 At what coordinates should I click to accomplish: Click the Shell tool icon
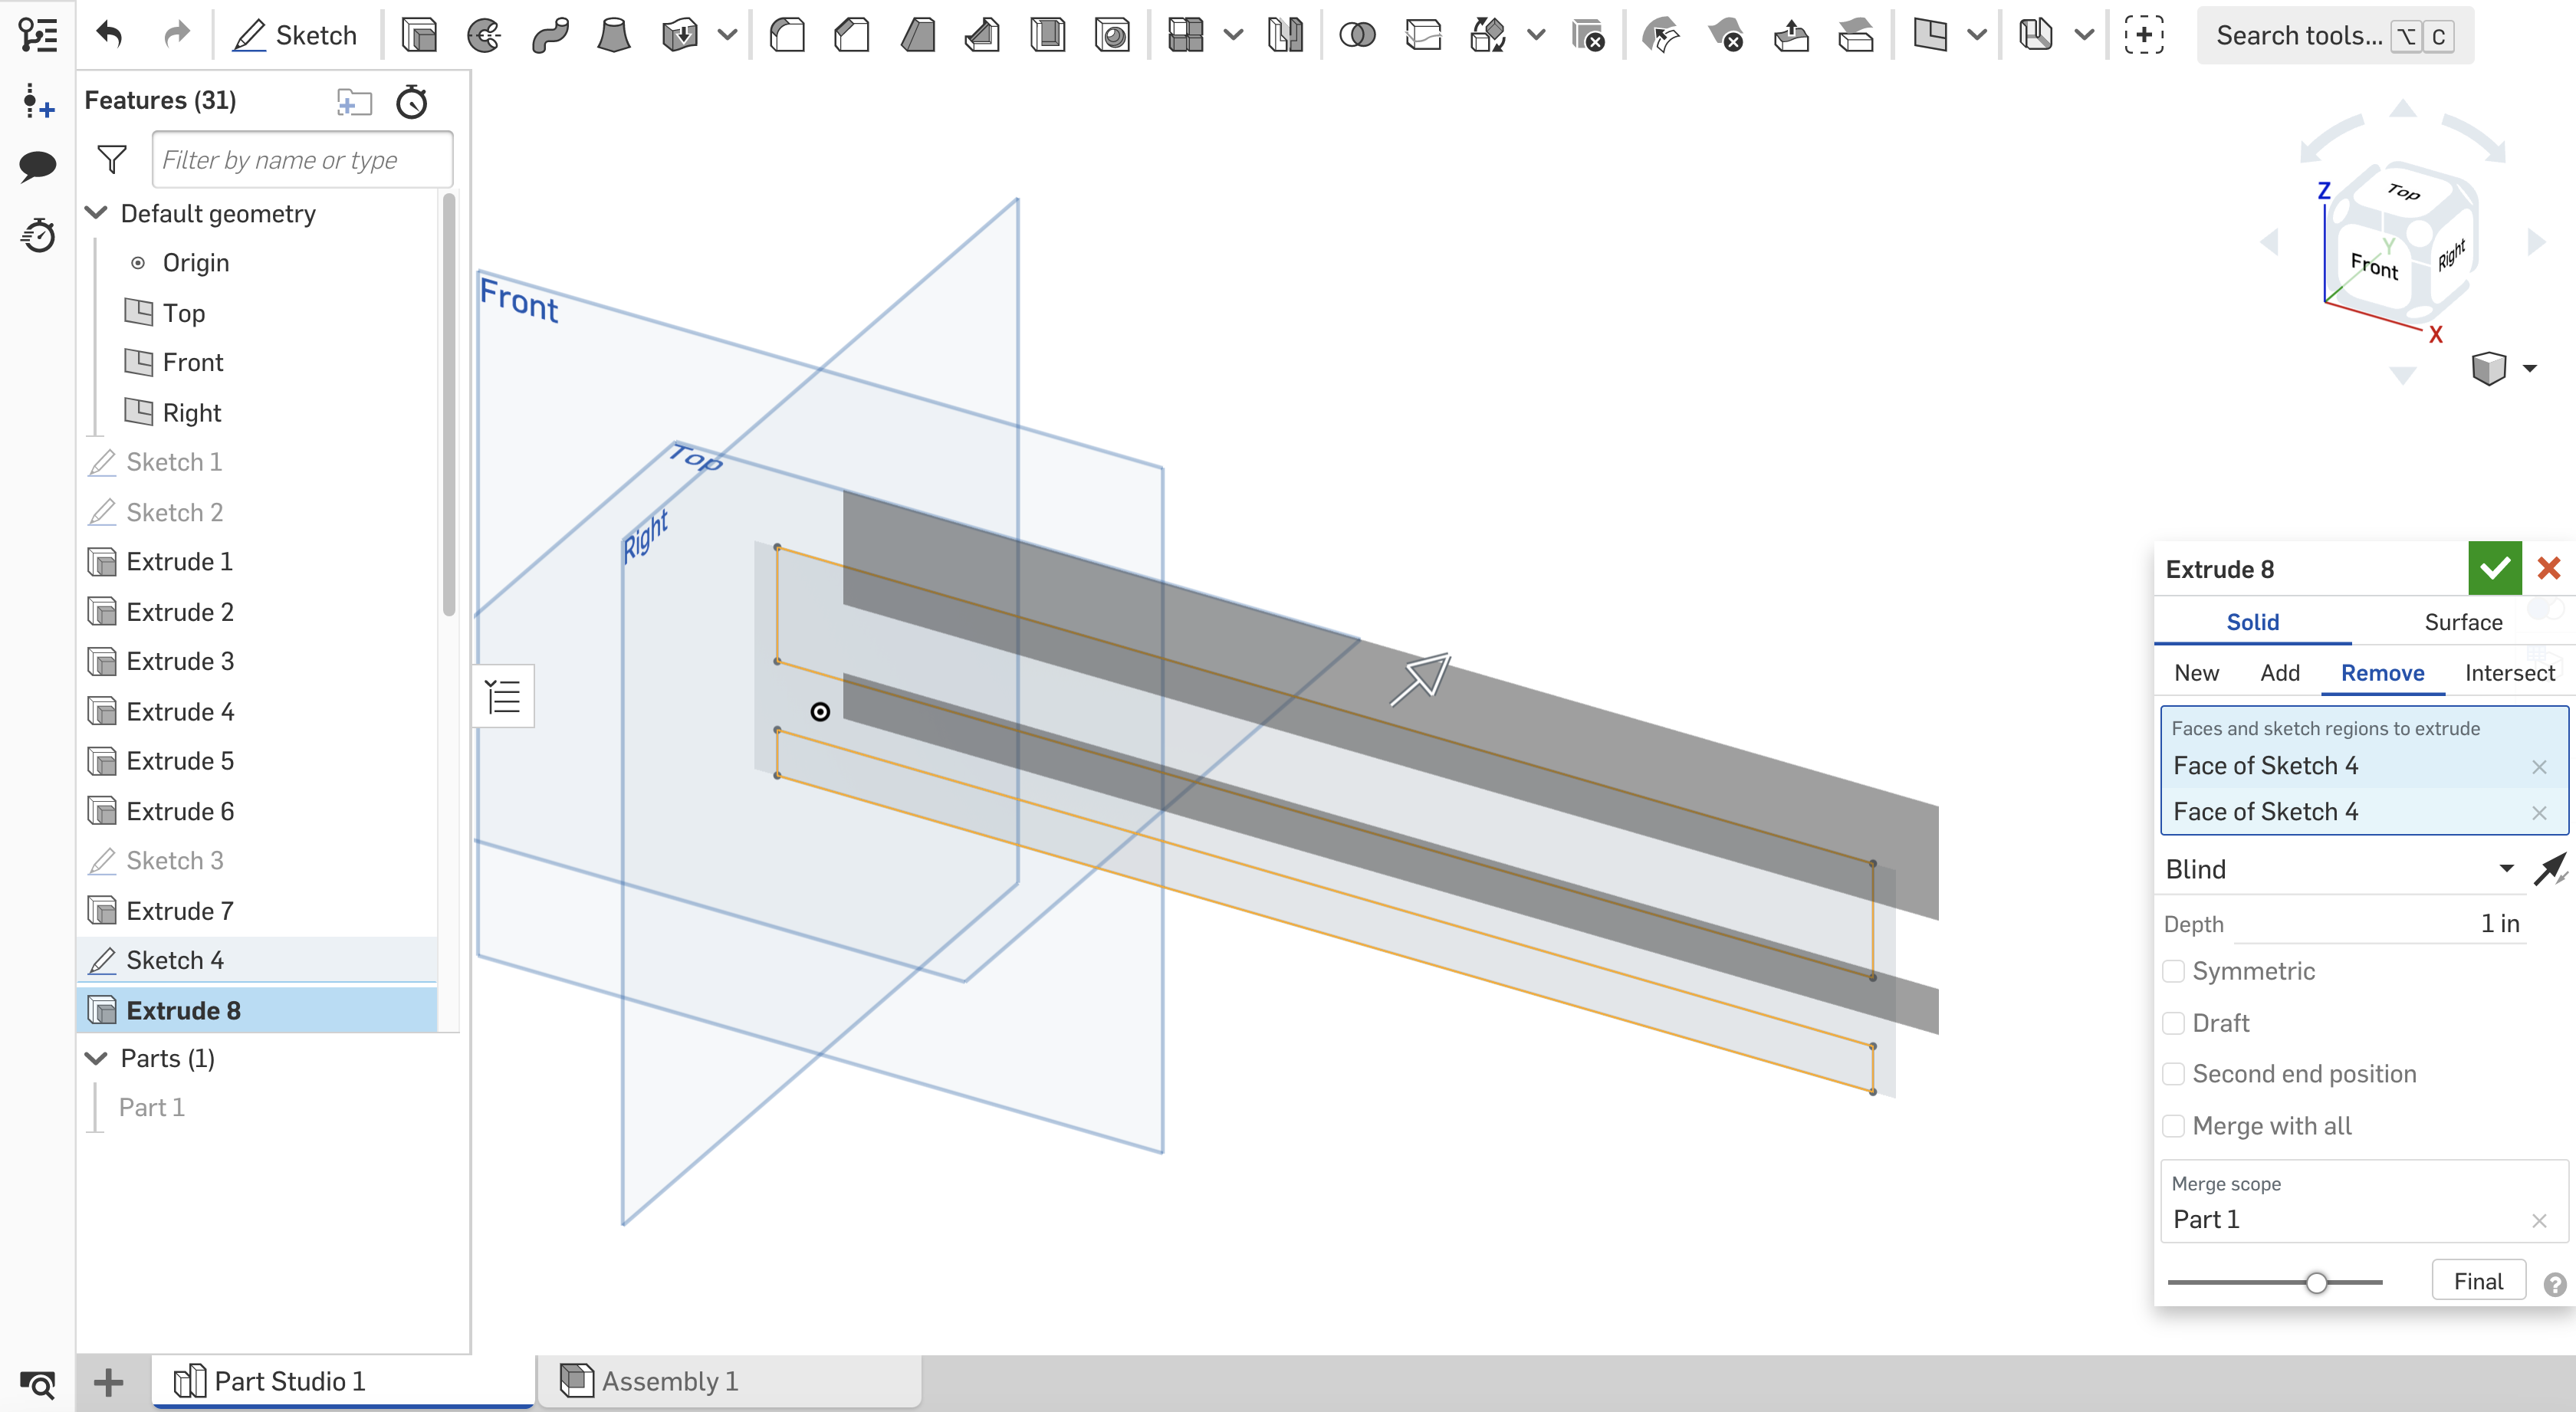1045,33
